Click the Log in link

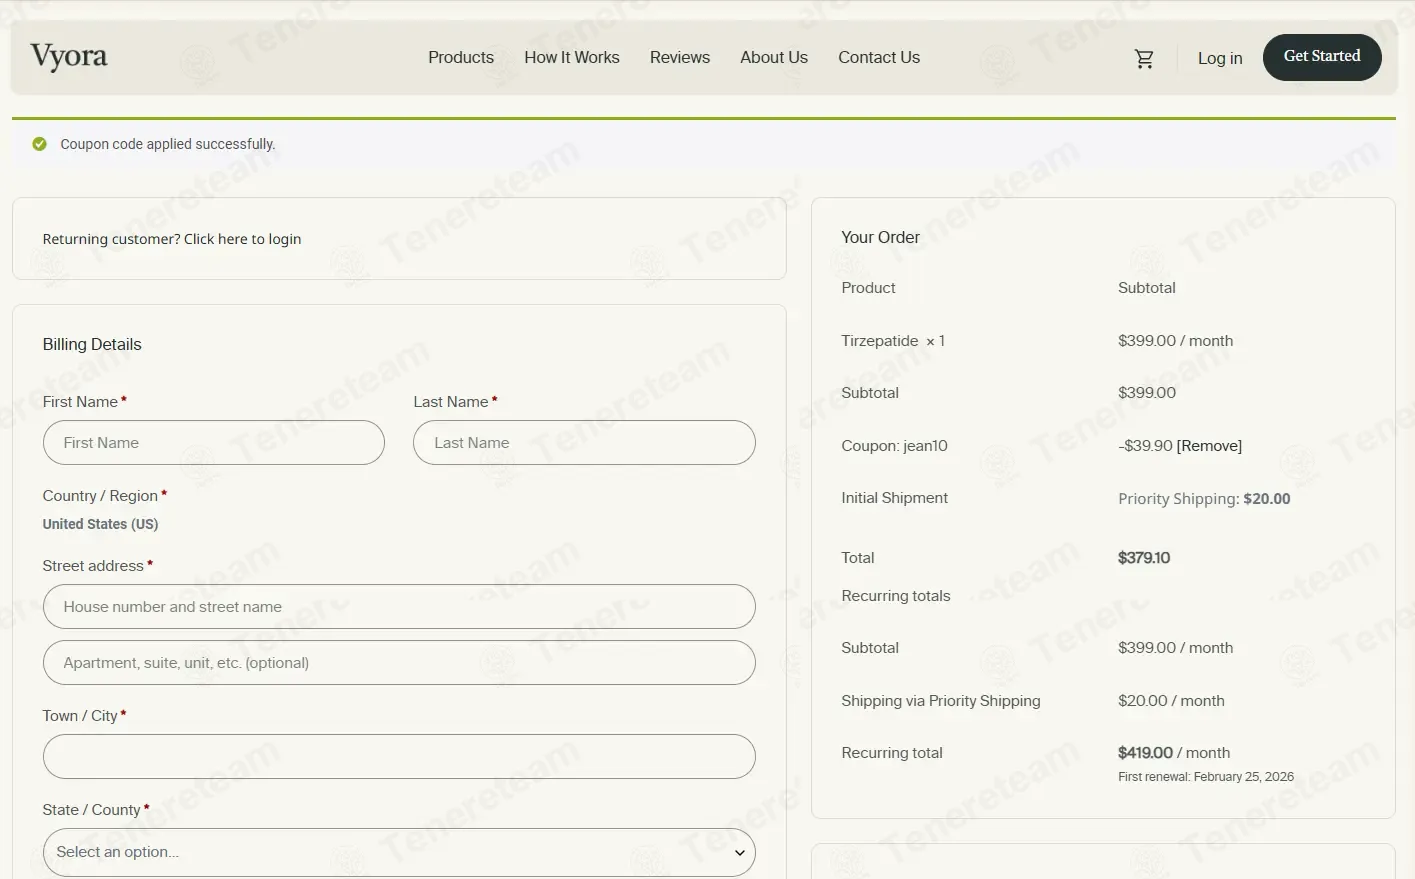[x=1220, y=58]
